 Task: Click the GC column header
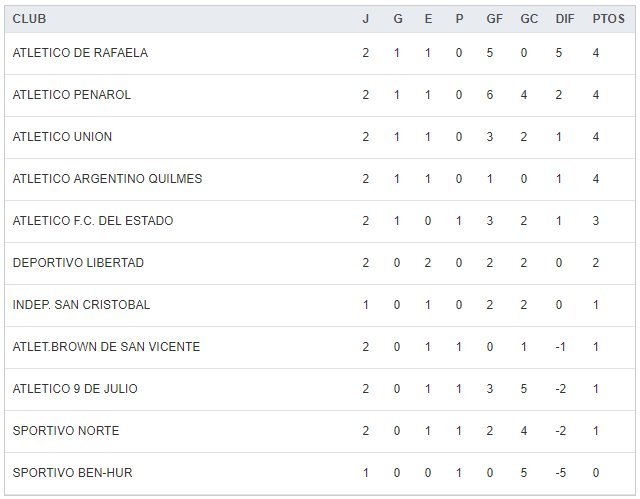(528, 19)
